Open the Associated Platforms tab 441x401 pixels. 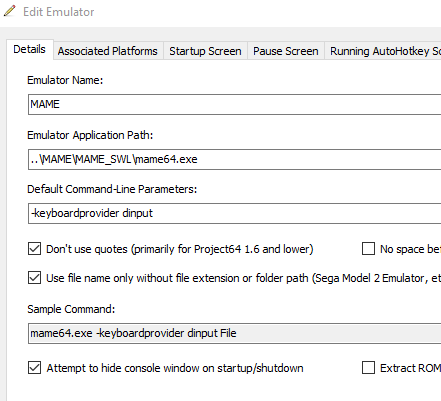[108, 51]
